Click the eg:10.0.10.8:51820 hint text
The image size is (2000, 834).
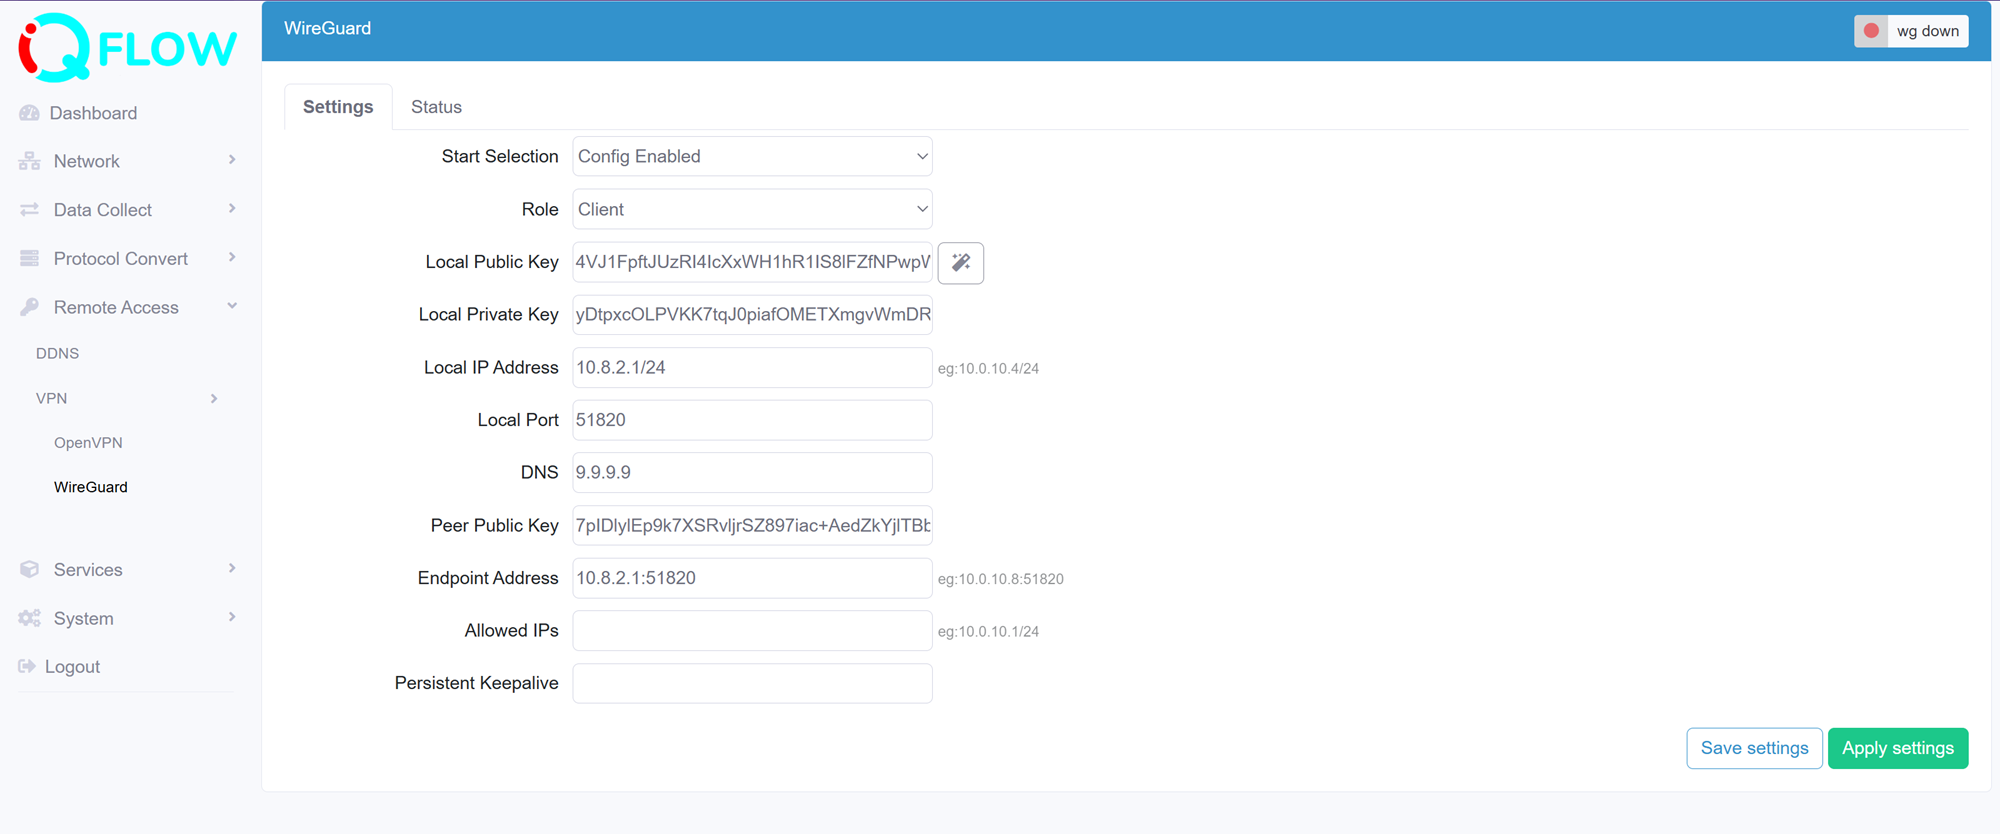pos(1000,579)
